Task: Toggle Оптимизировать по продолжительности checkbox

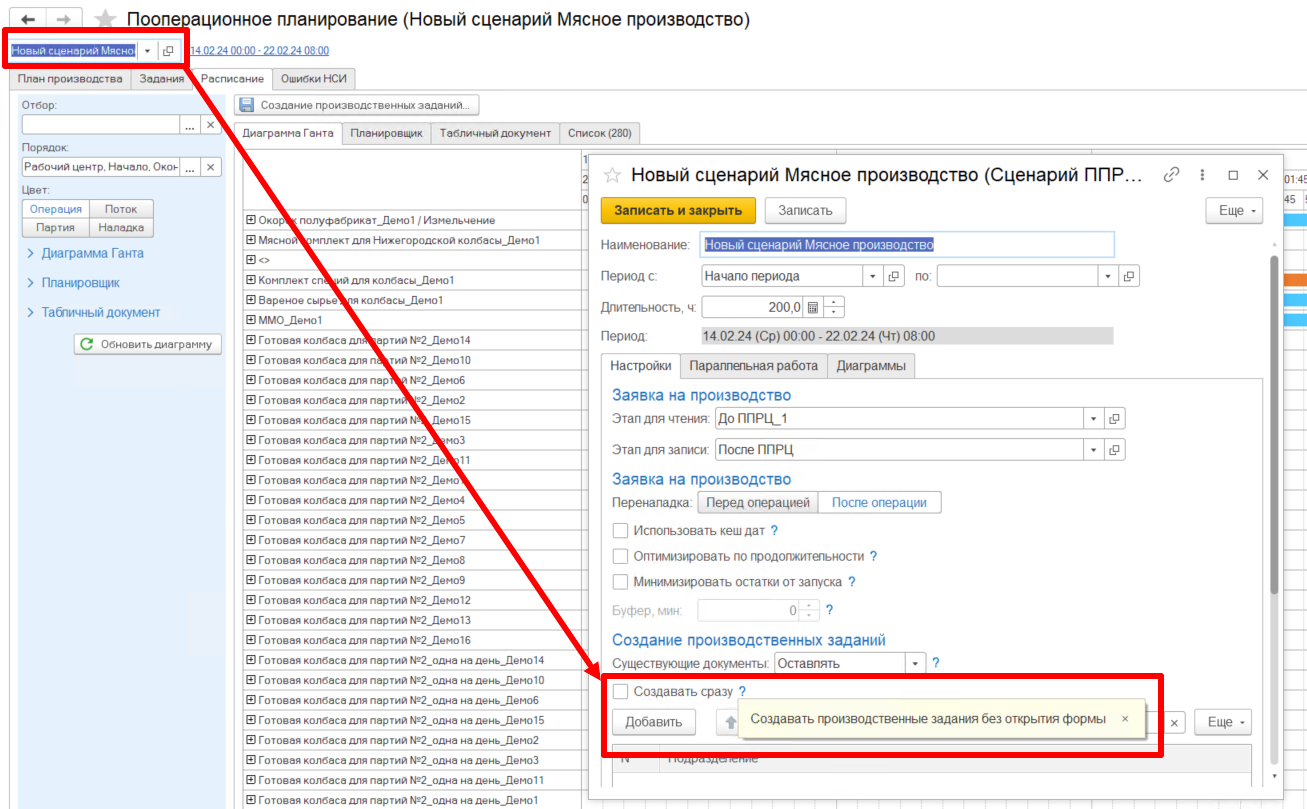Action: click(x=621, y=556)
